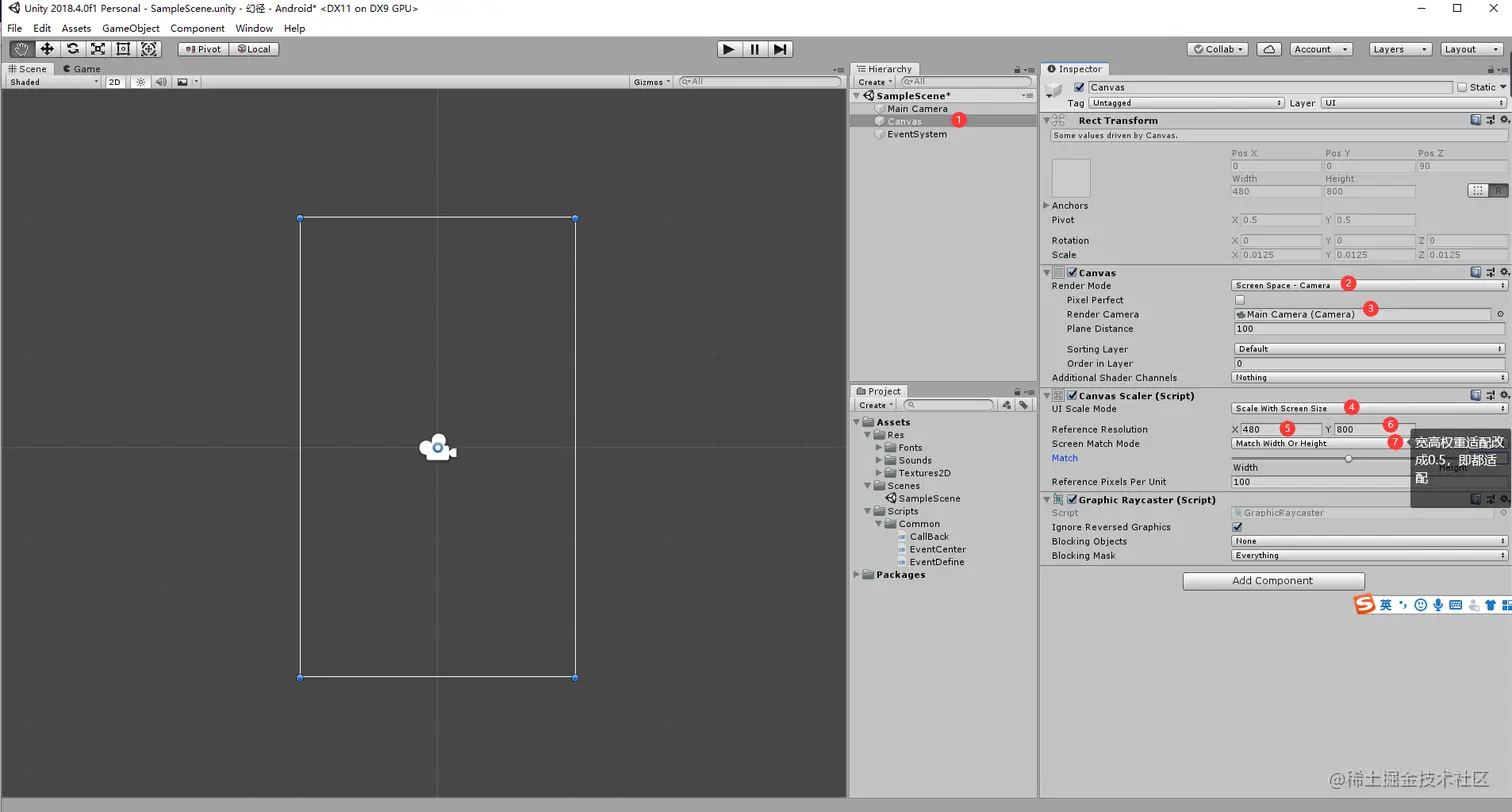Toggle Canvas Scaler component enabled checkbox
This screenshot has width=1512, height=812.
click(x=1072, y=395)
